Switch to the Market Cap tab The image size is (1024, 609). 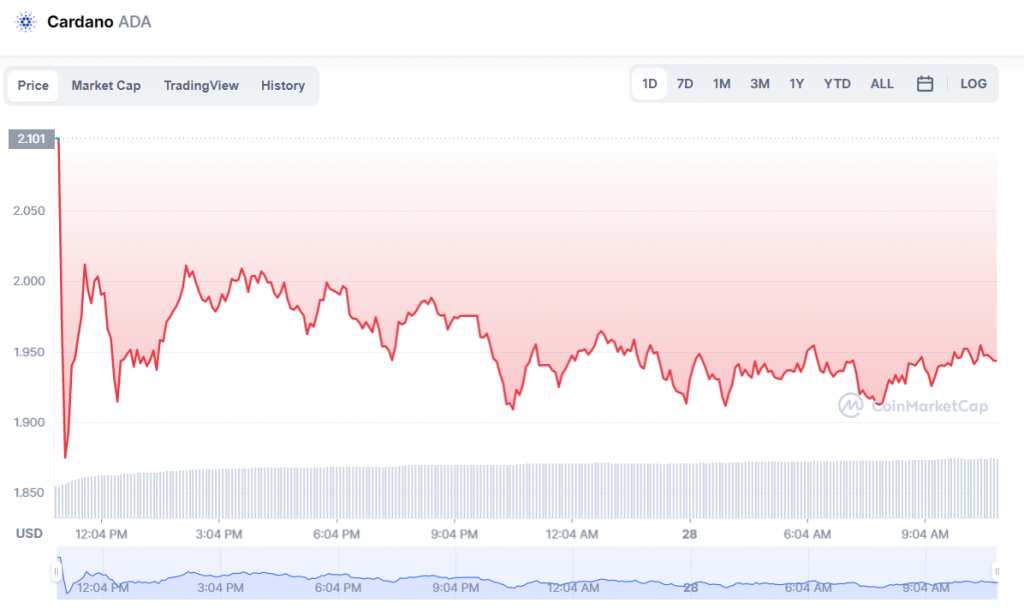tap(106, 86)
